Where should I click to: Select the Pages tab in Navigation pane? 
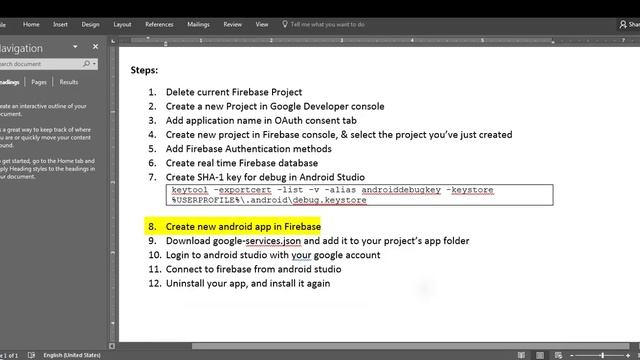39,82
